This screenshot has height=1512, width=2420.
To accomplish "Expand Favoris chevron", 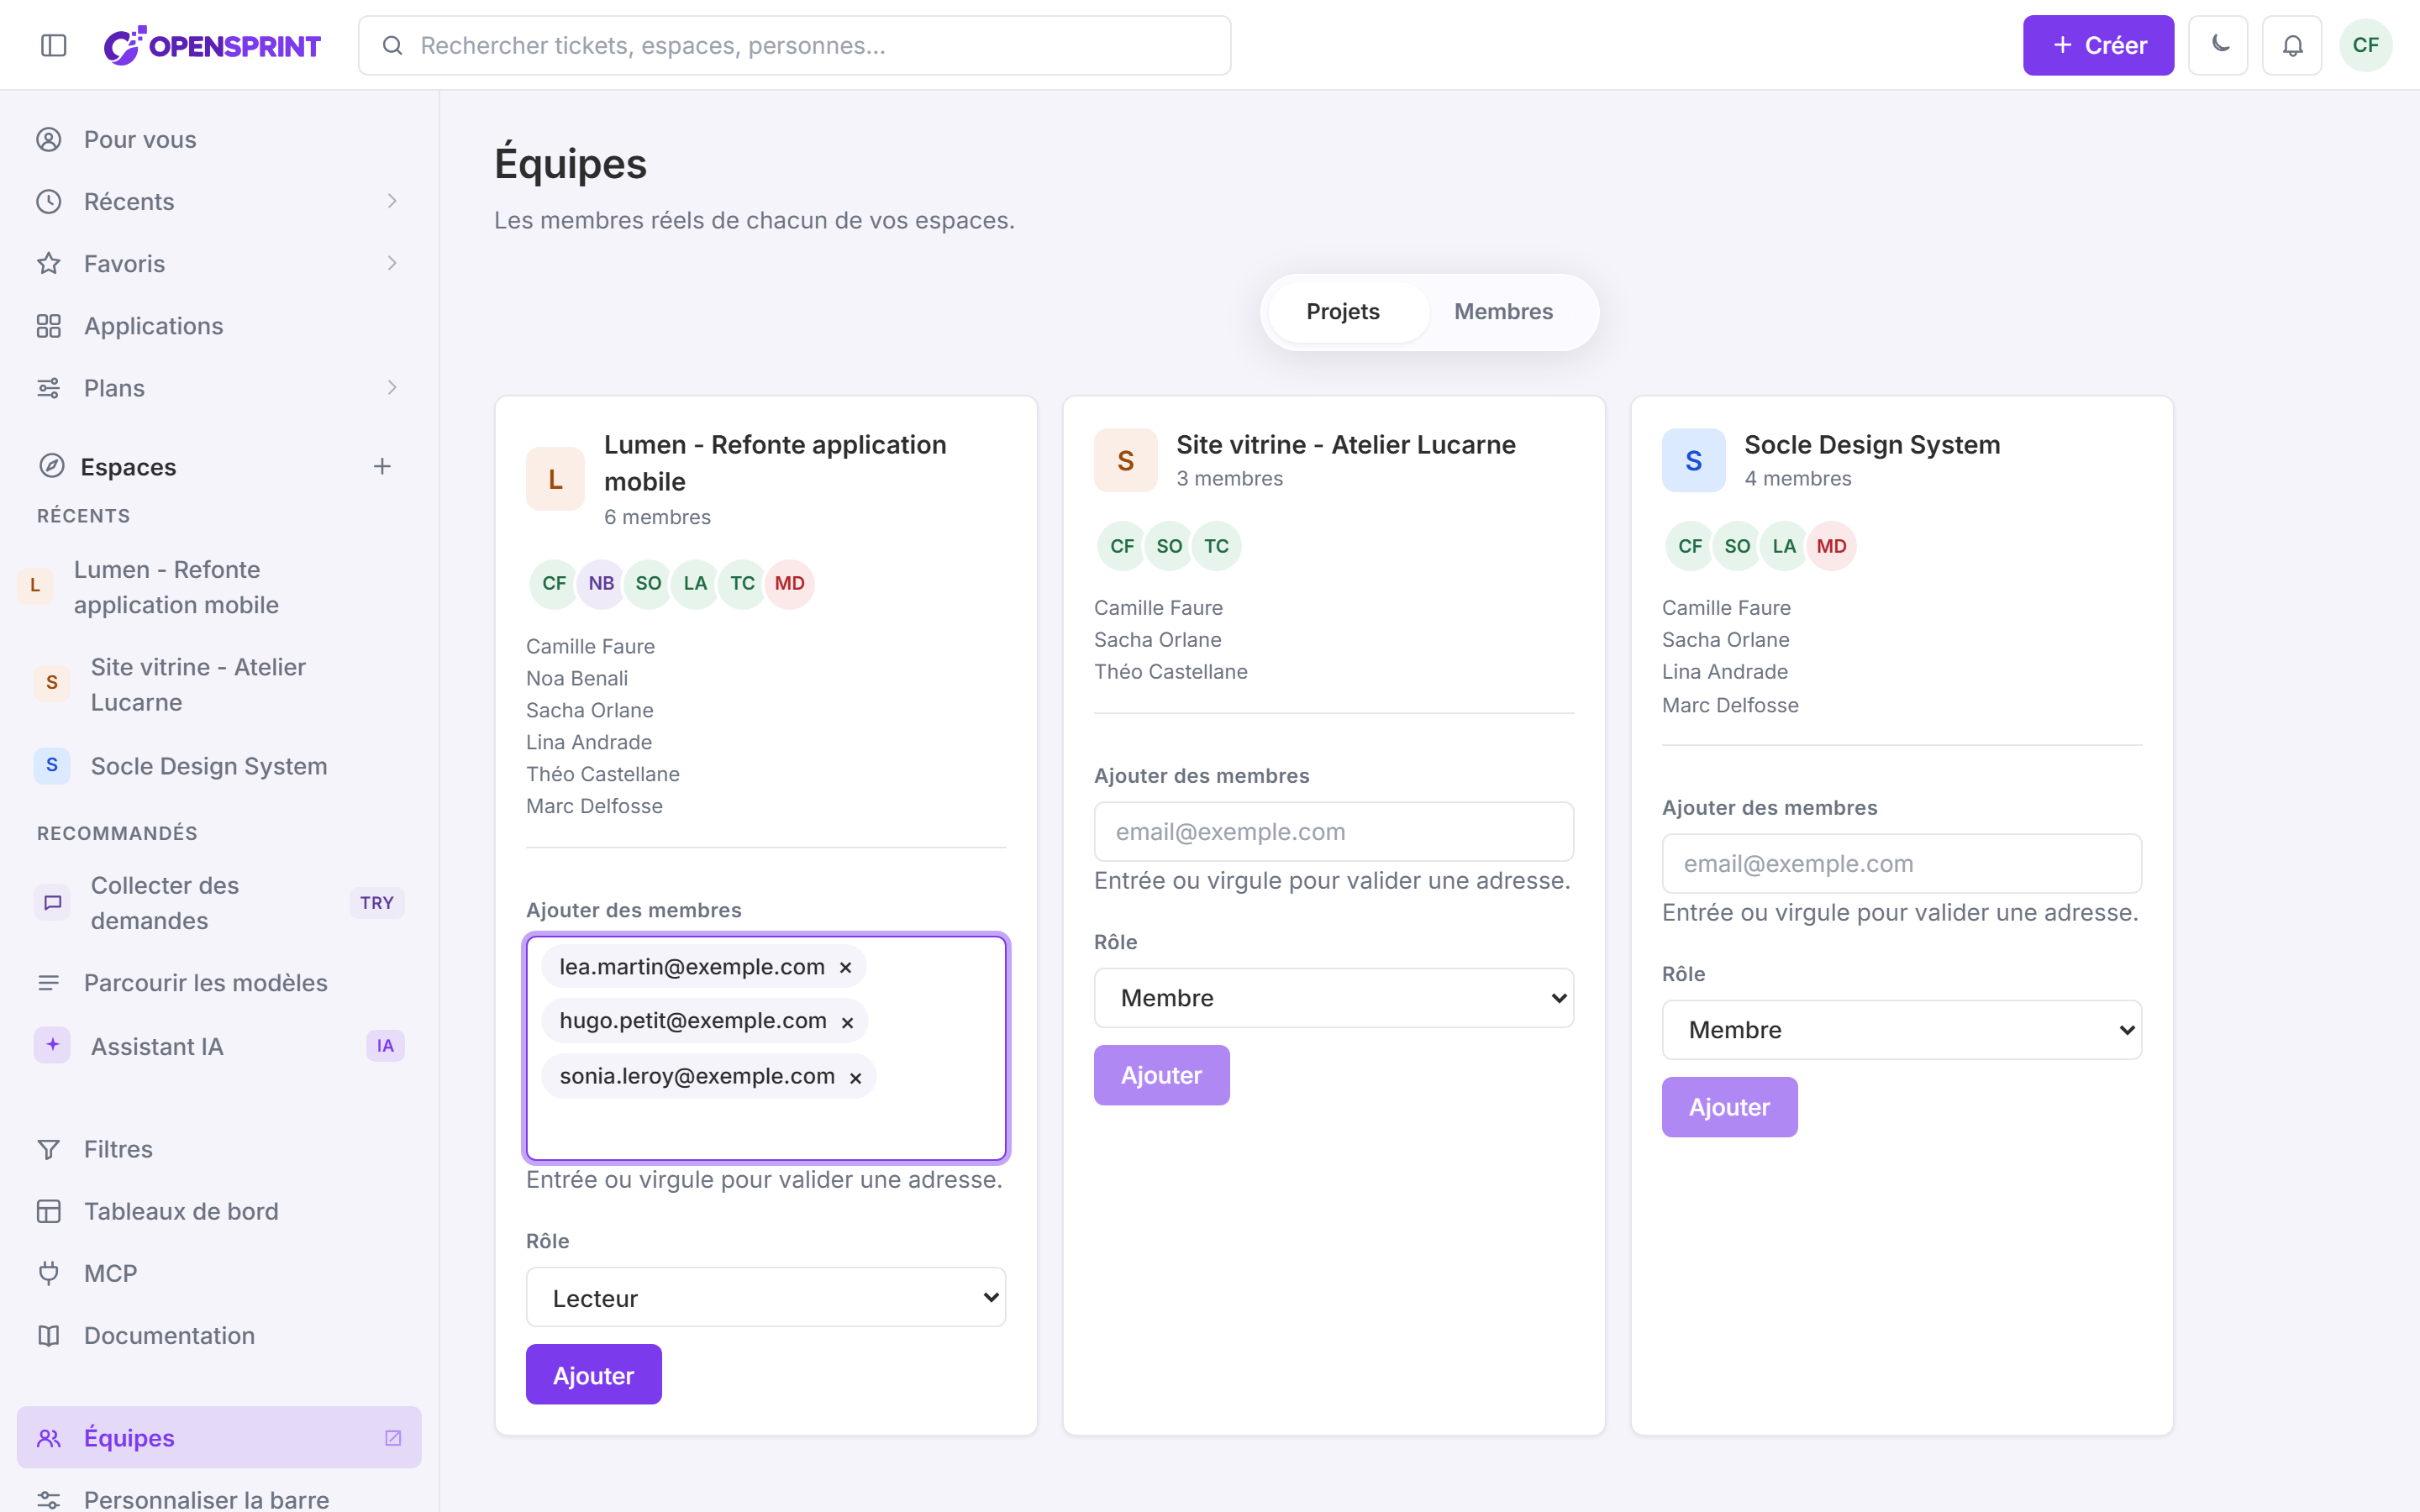I will (x=392, y=263).
